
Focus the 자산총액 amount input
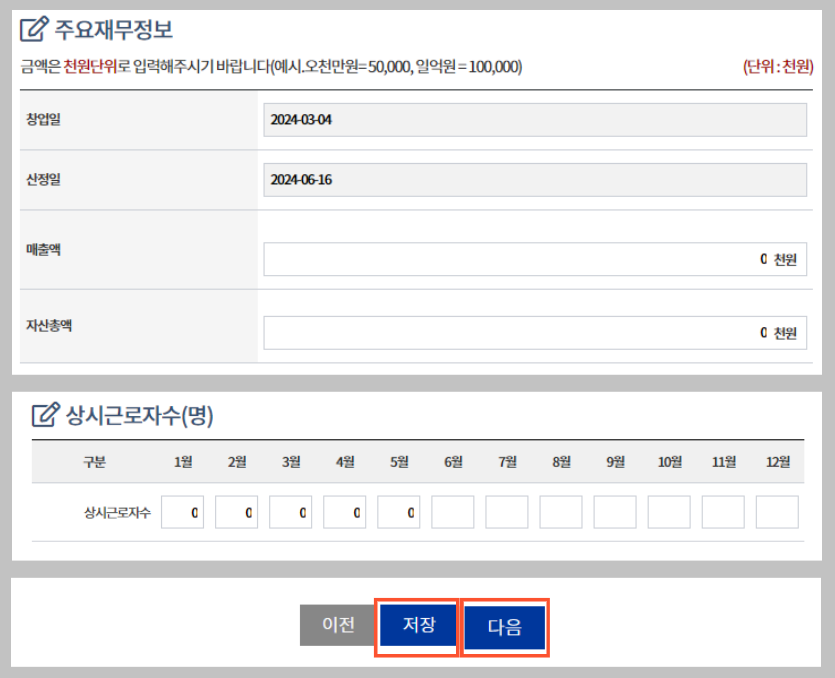[535, 333]
